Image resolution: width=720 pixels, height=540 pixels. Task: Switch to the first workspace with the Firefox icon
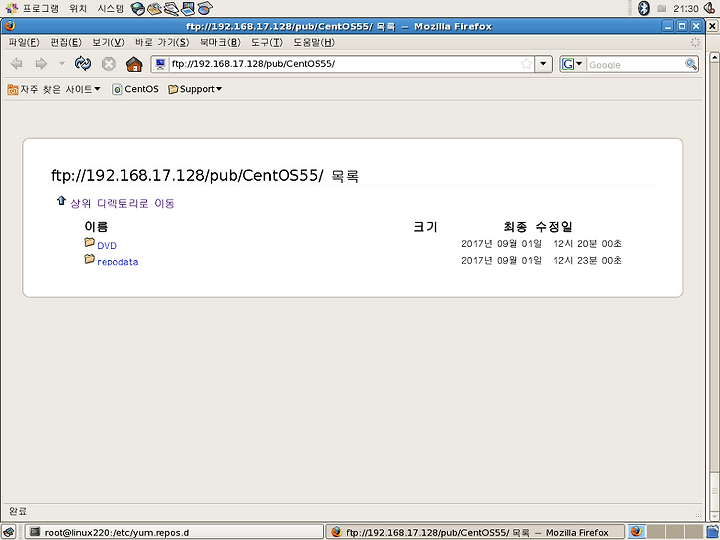point(636,532)
